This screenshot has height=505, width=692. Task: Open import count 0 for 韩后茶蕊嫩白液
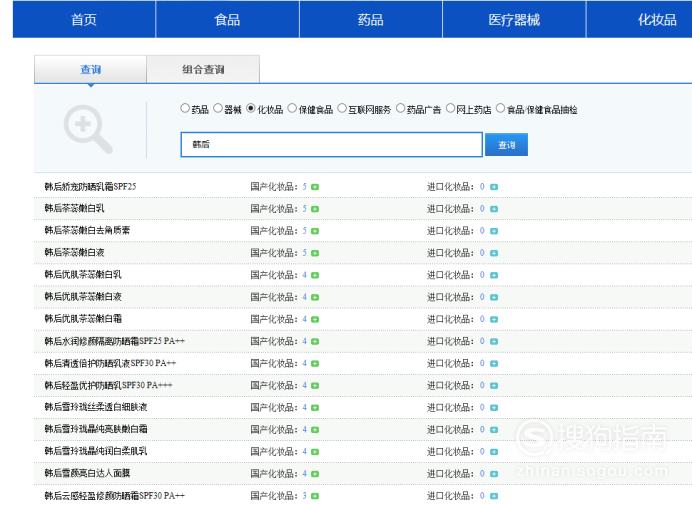pyautogui.click(x=482, y=253)
